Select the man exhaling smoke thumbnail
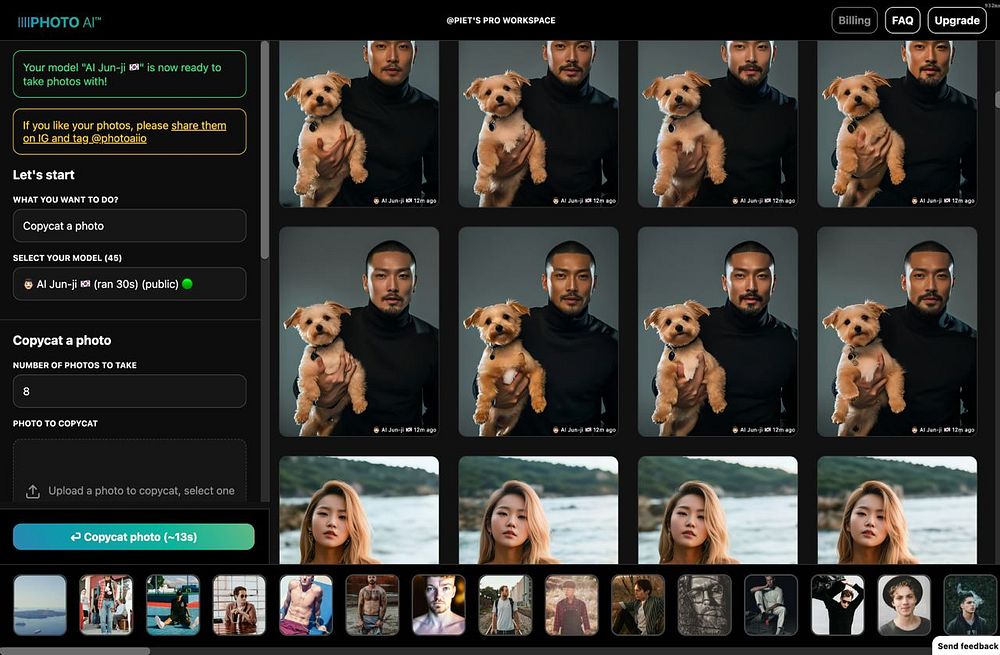1000x655 pixels. pyautogui.click(x=971, y=605)
